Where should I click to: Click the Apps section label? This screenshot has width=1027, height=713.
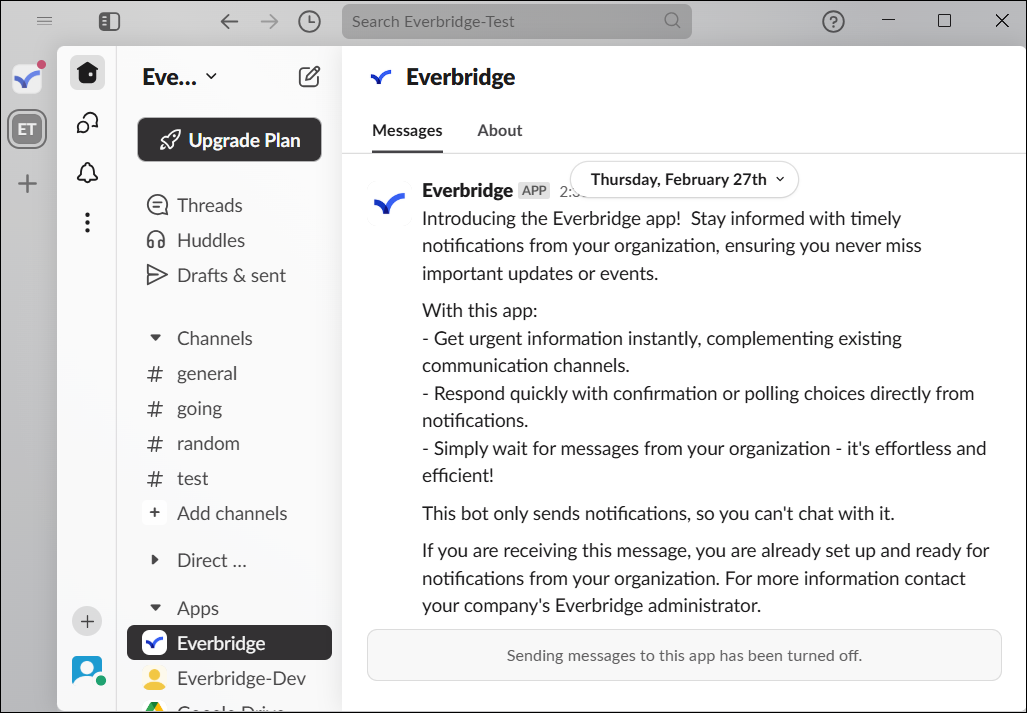pos(198,608)
